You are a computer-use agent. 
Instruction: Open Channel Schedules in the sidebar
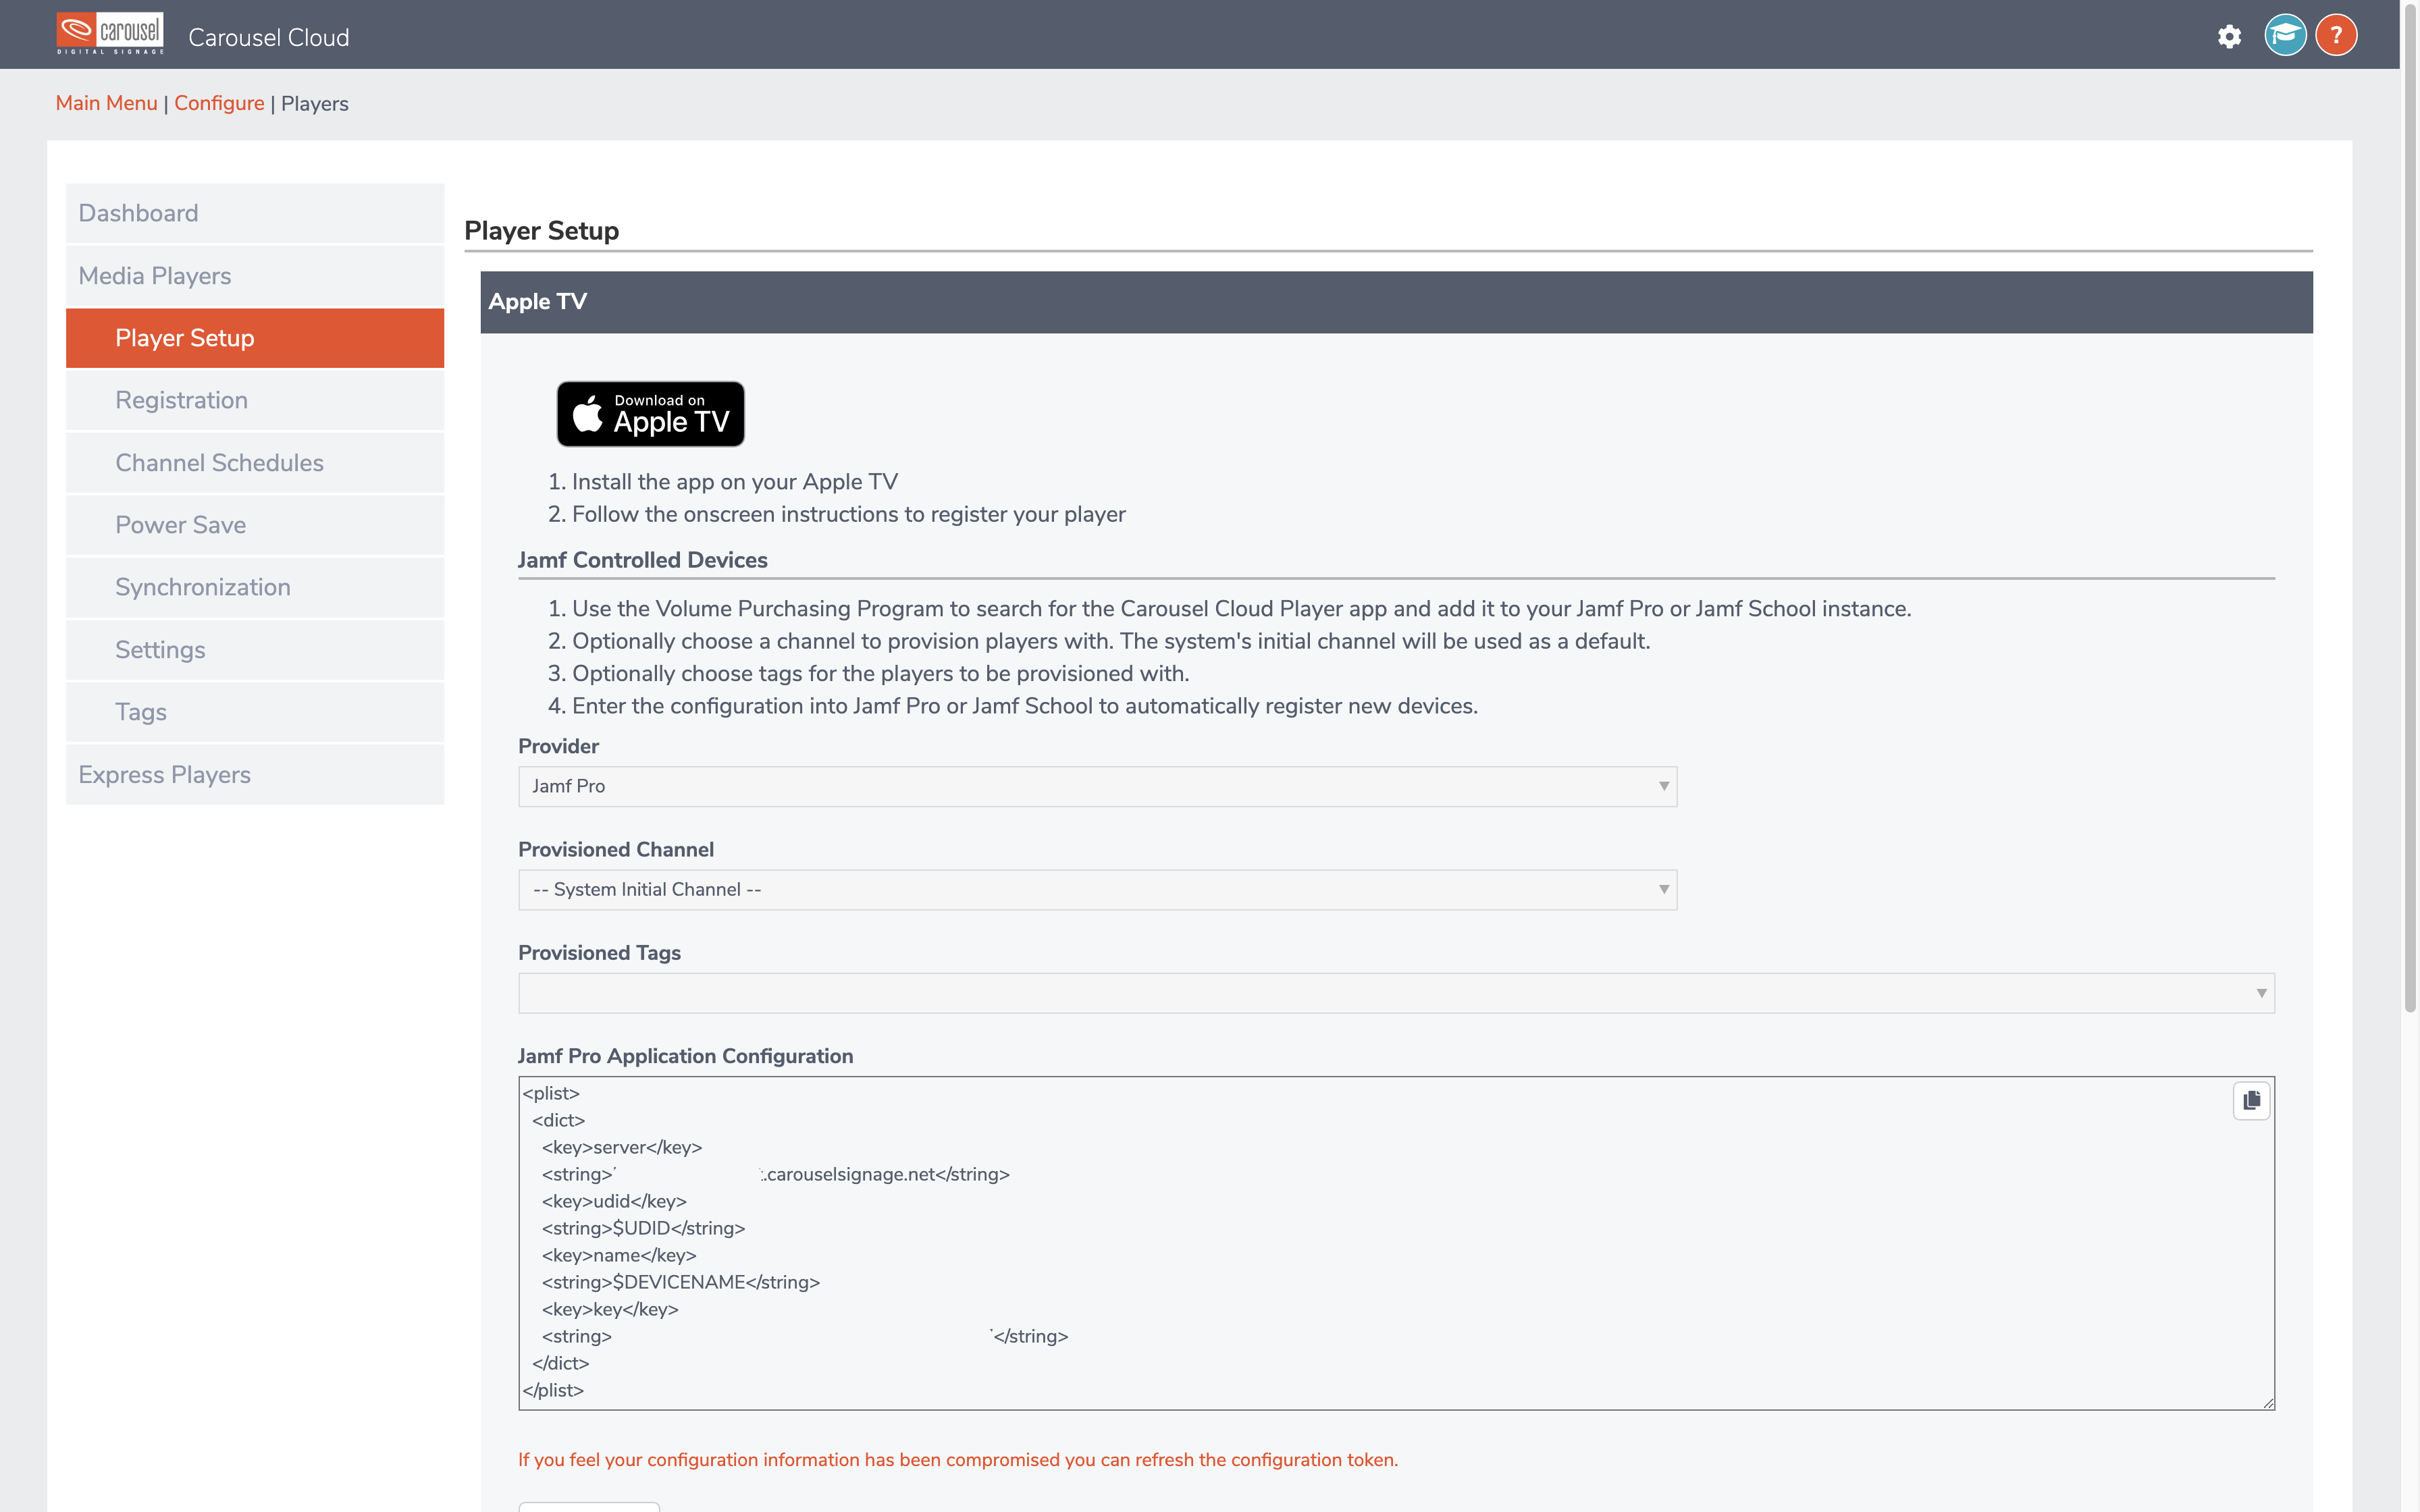[255, 463]
